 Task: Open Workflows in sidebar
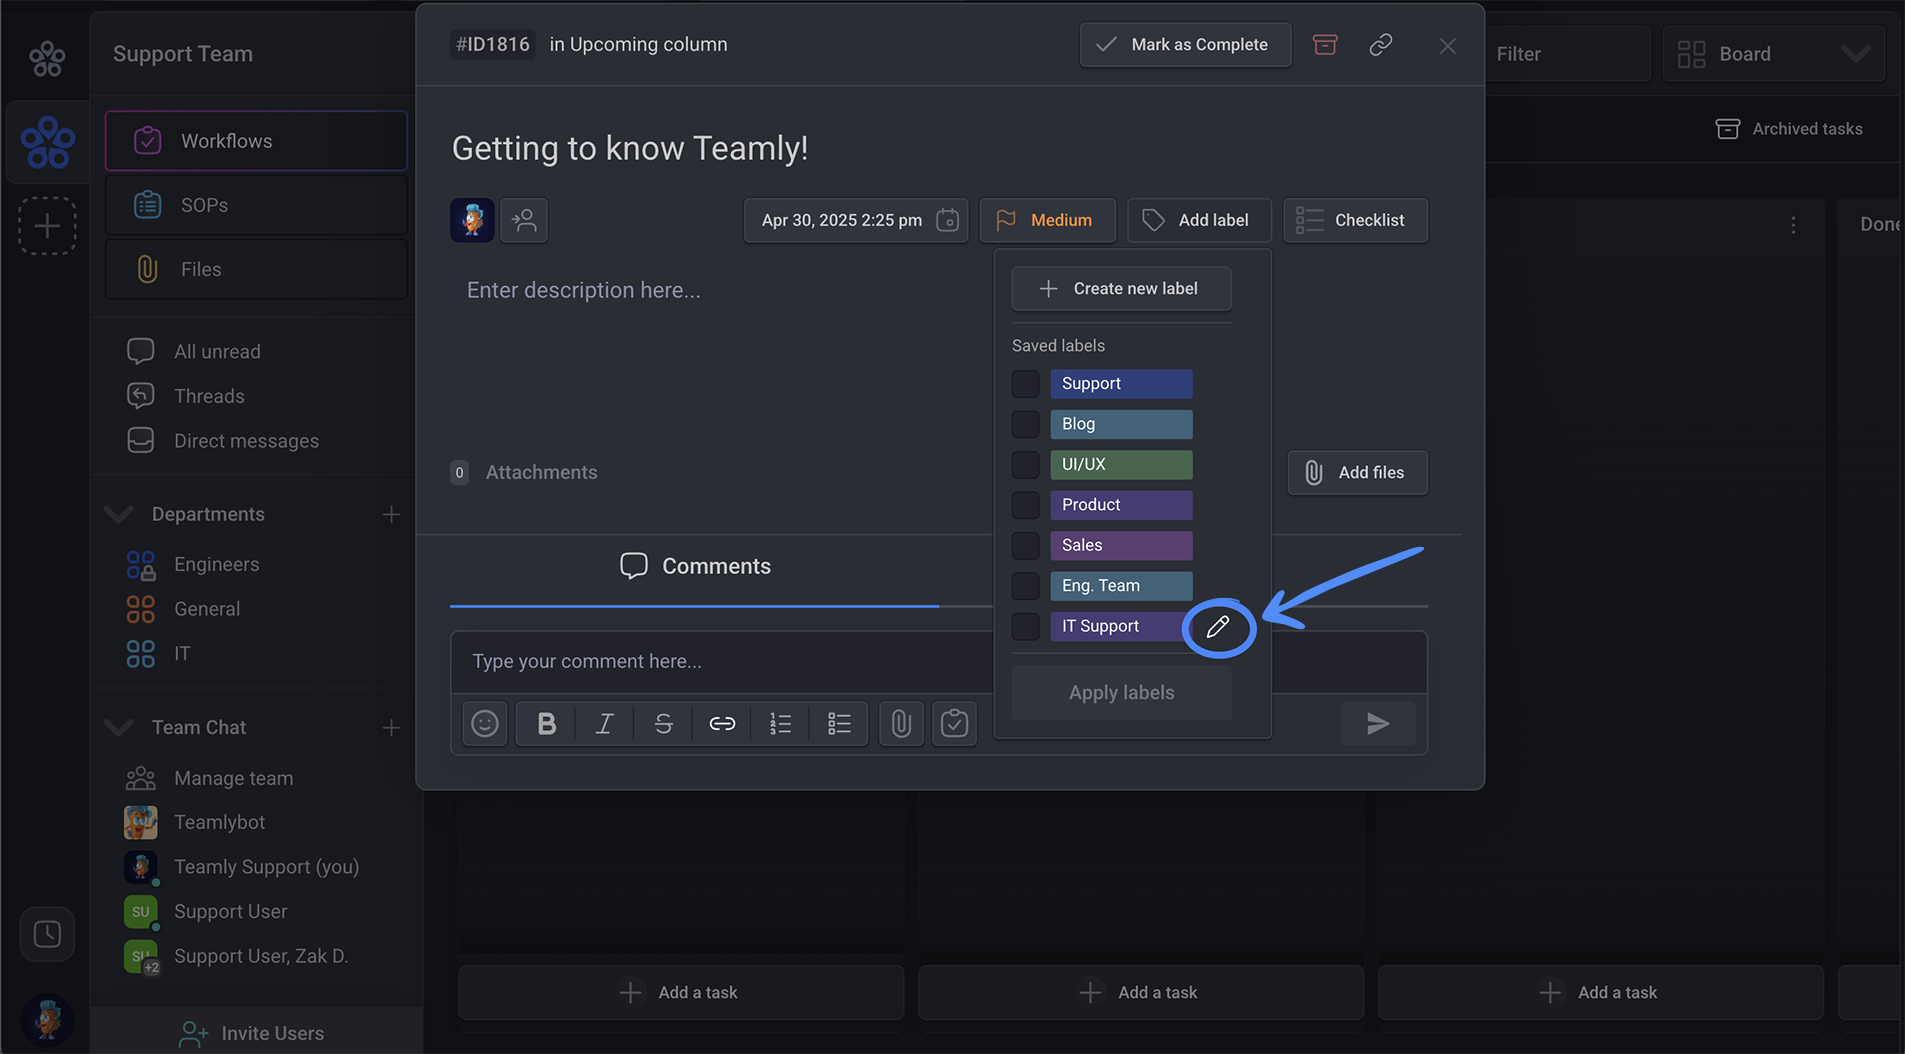point(256,141)
